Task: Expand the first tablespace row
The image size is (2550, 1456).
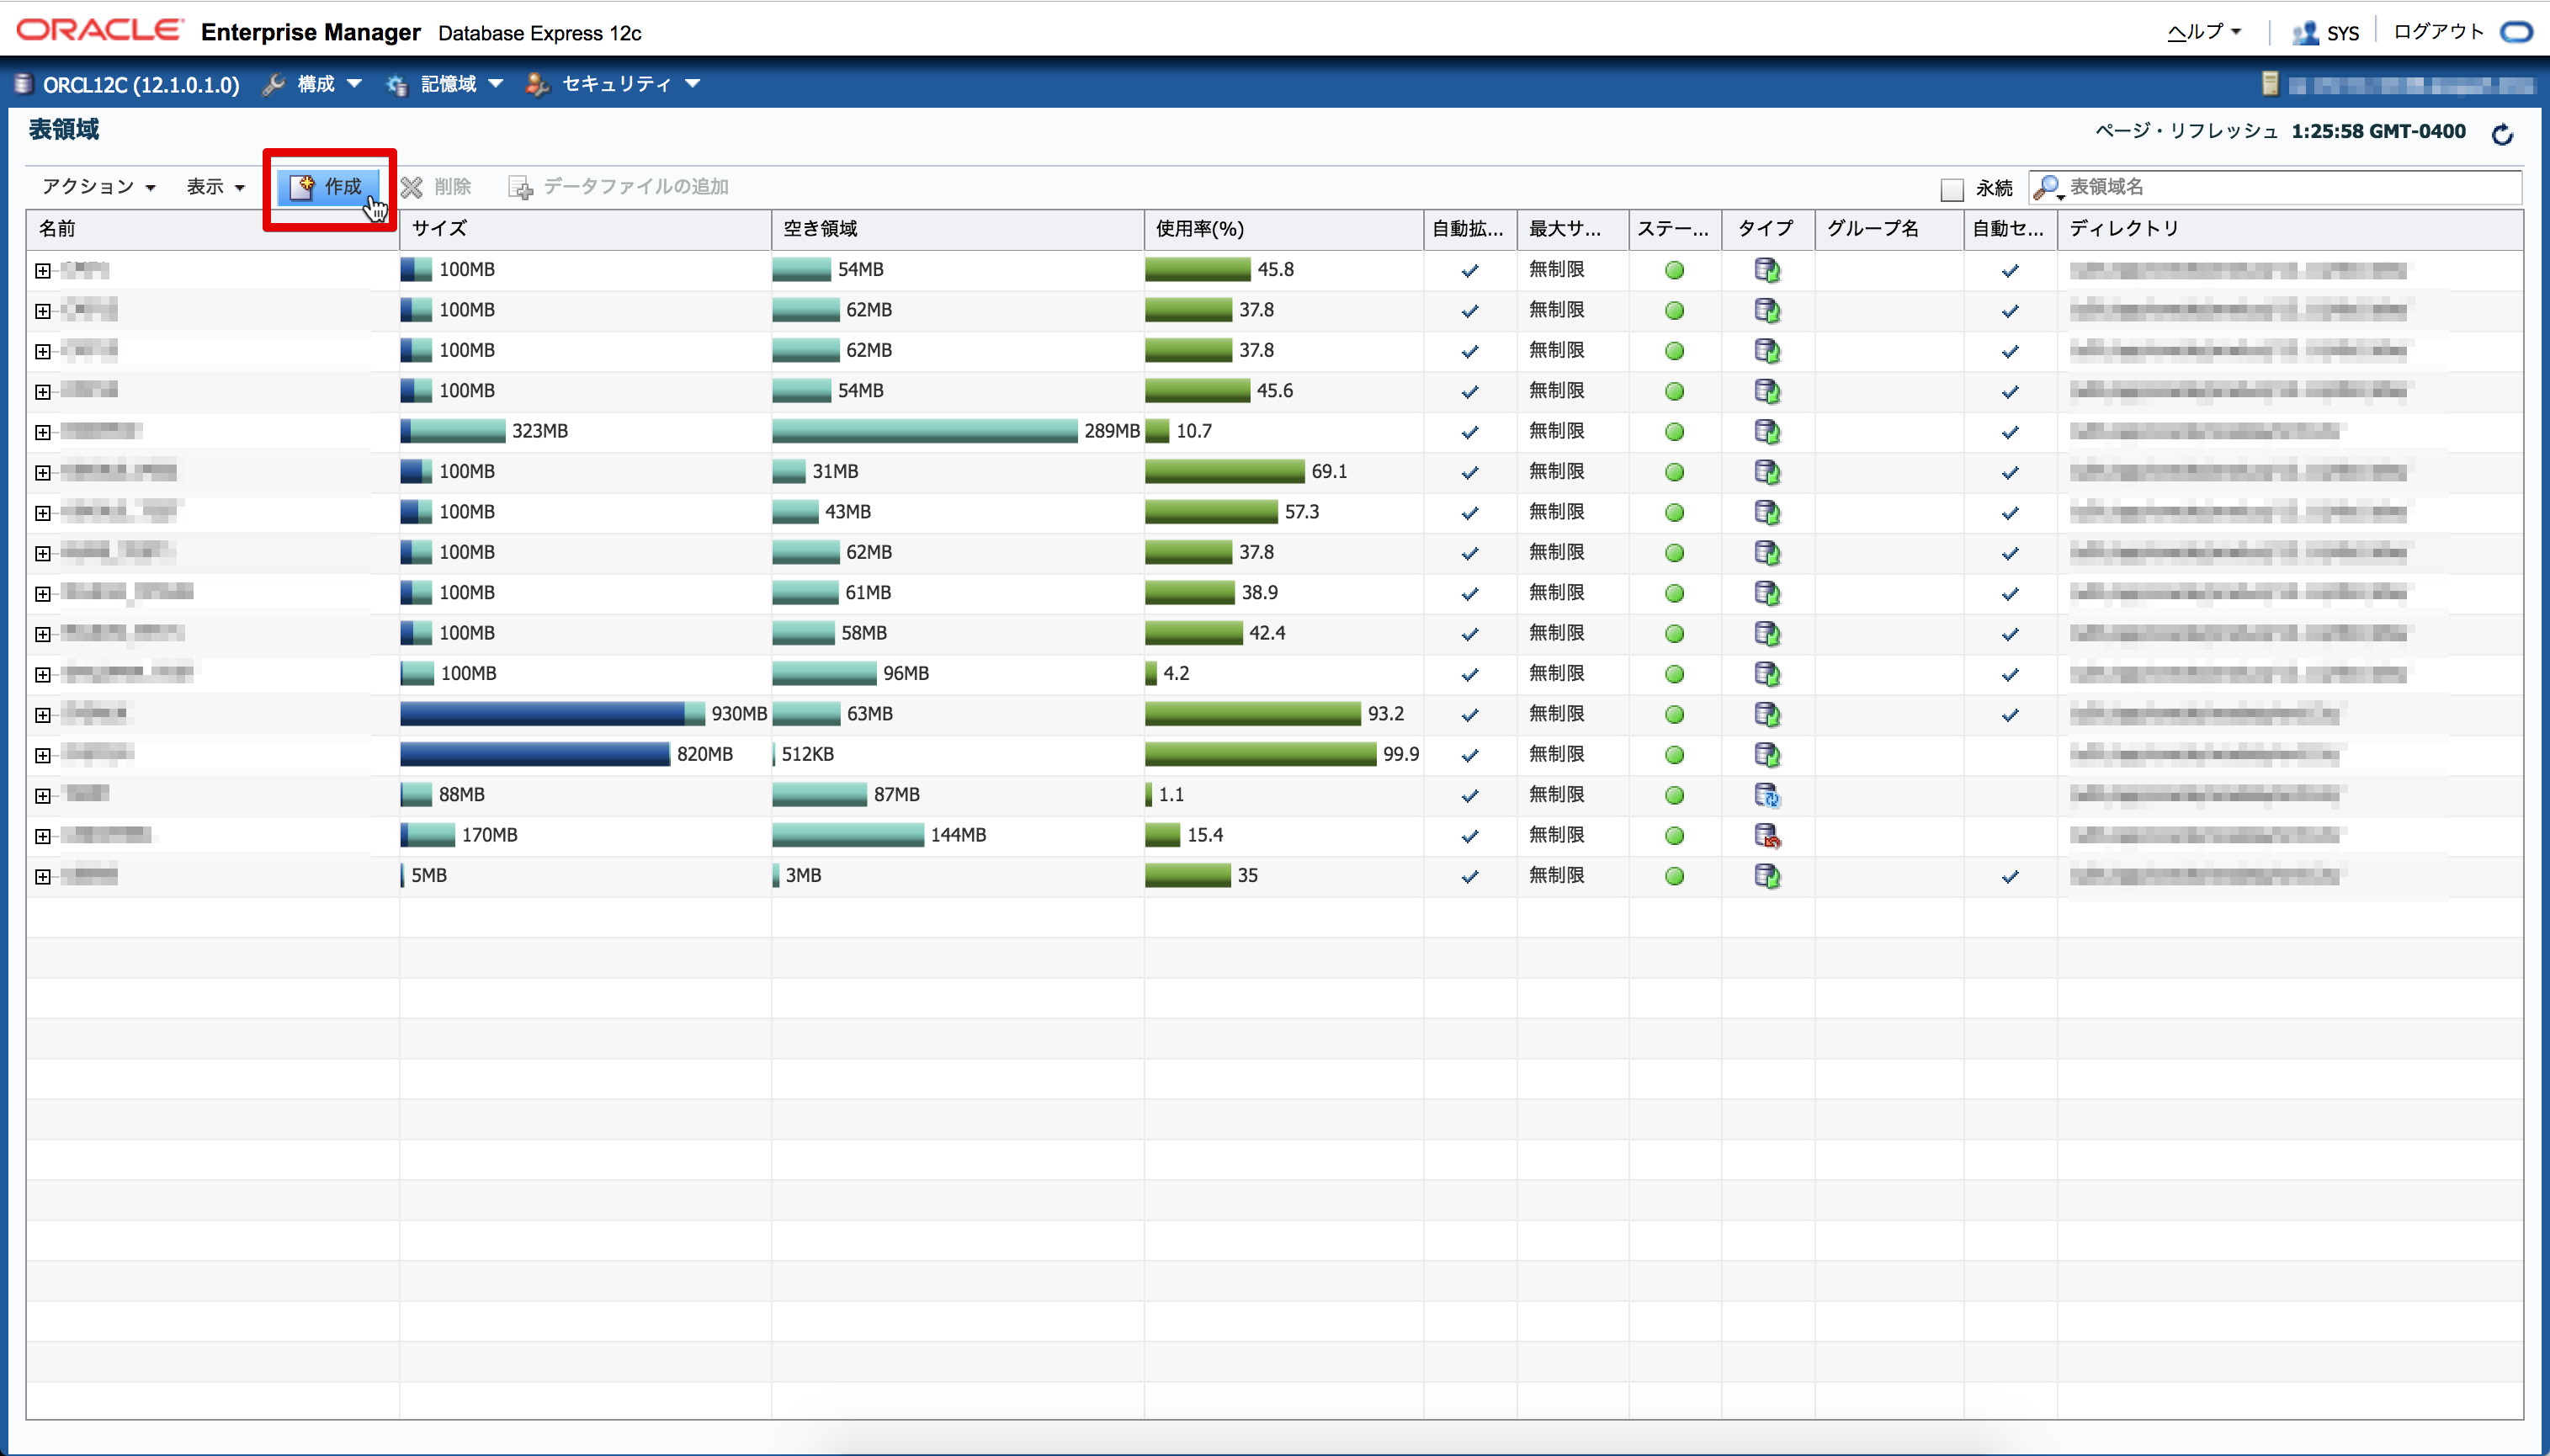Action: [x=43, y=271]
